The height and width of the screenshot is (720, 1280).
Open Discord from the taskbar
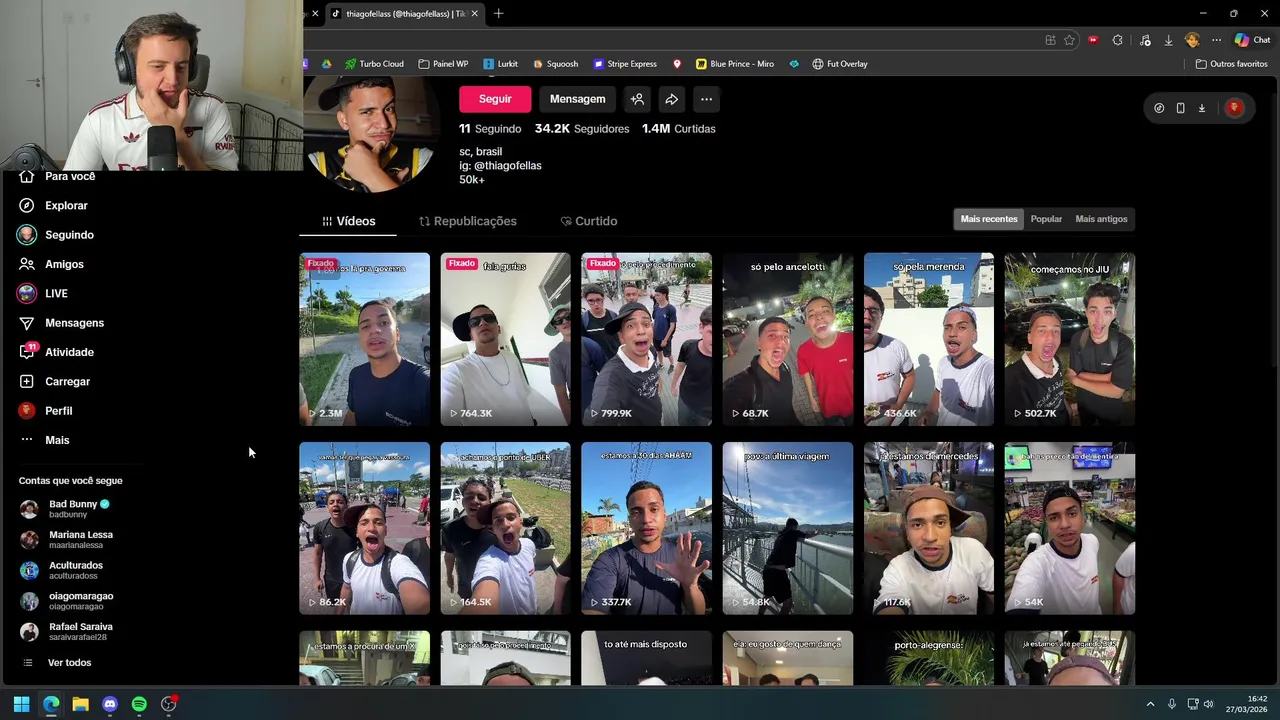(110, 704)
